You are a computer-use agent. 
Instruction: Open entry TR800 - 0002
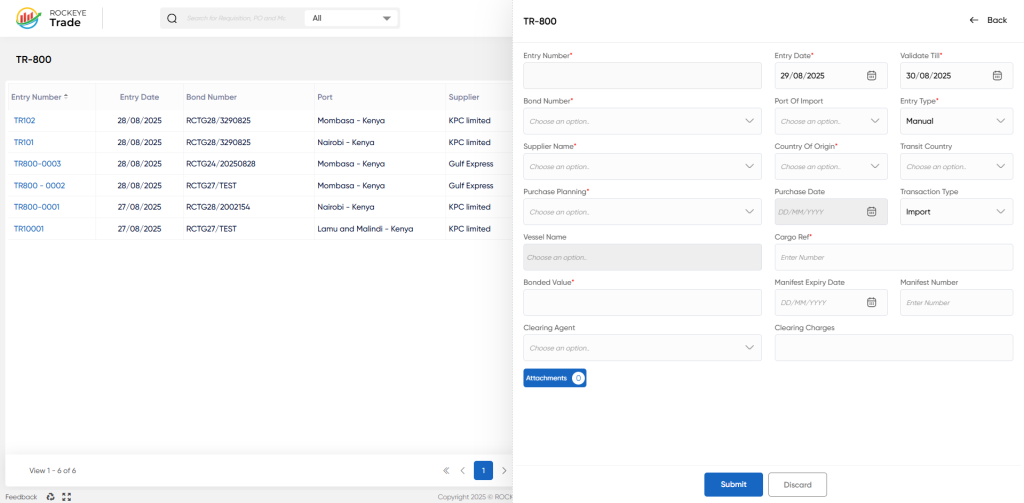pyautogui.click(x=39, y=186)
